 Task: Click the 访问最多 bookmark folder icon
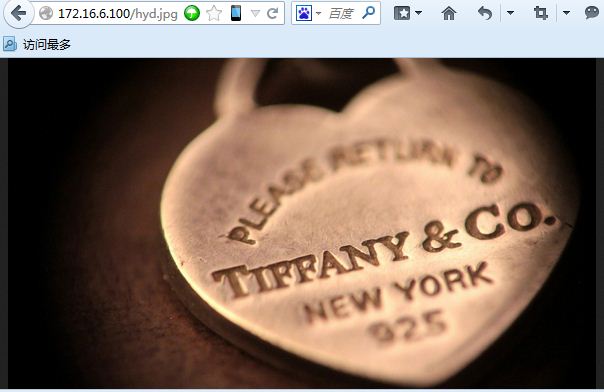click(10, 44)
